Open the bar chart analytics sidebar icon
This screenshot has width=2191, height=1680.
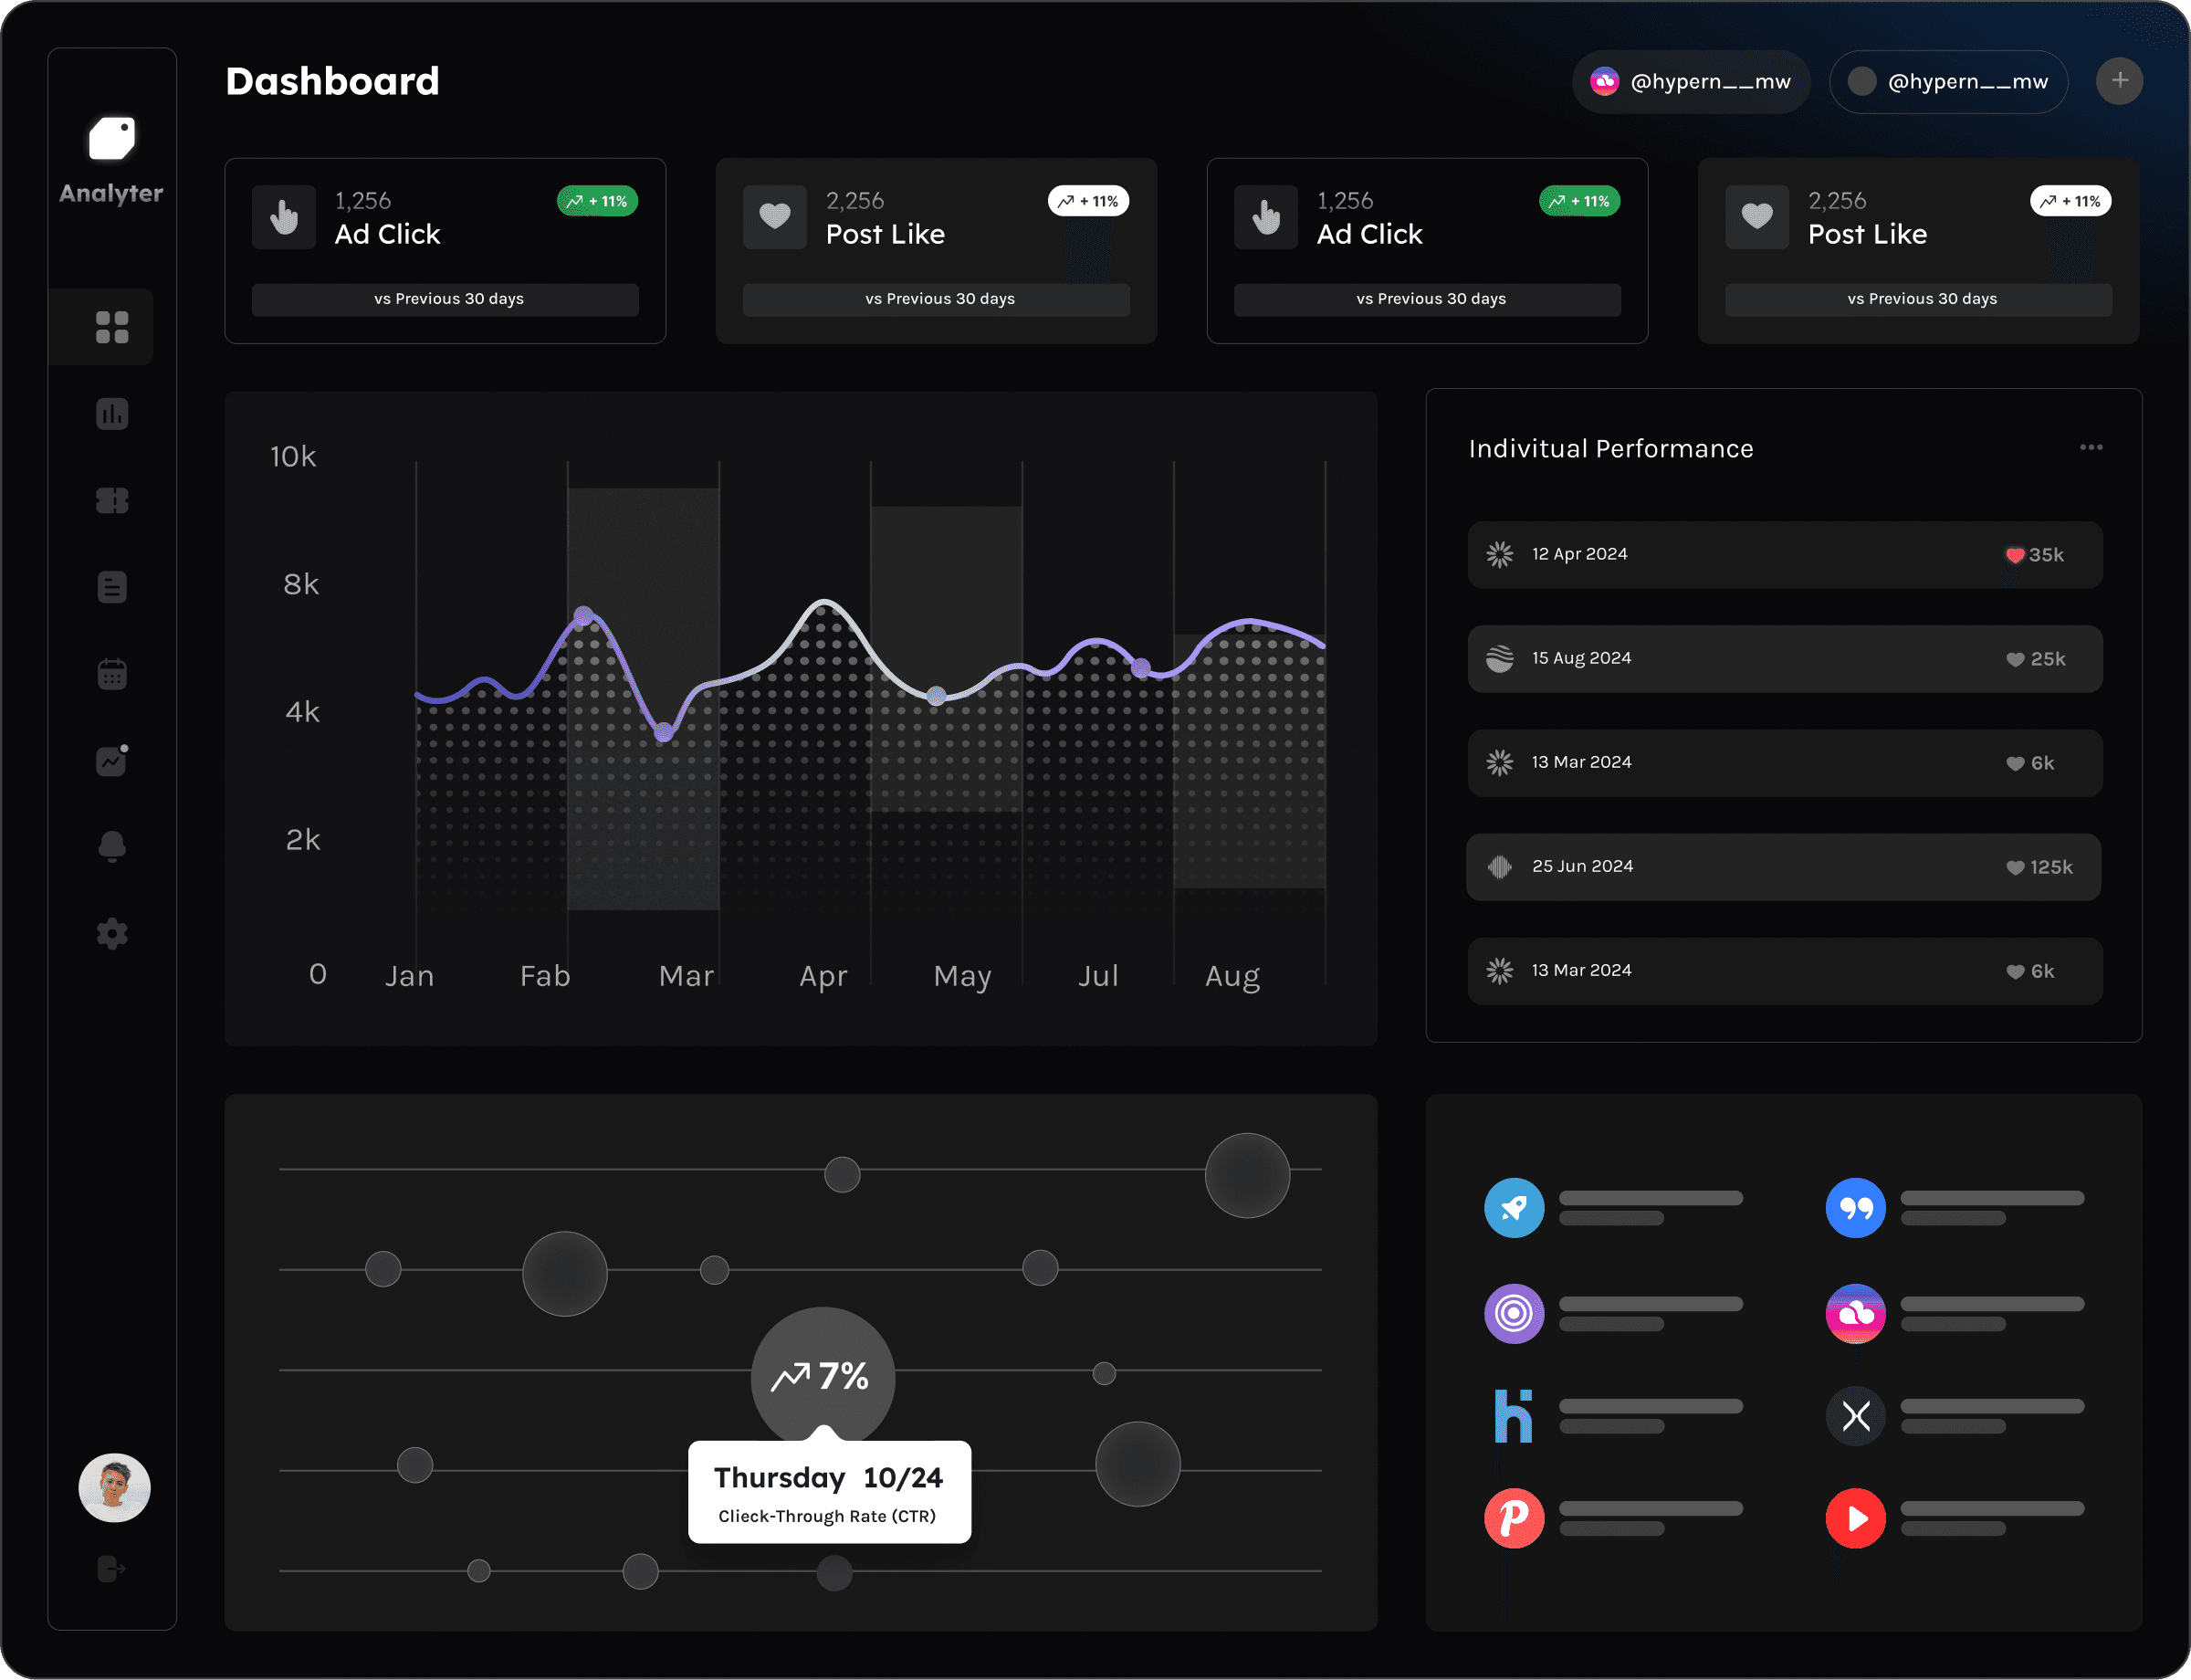coord(112,414)
